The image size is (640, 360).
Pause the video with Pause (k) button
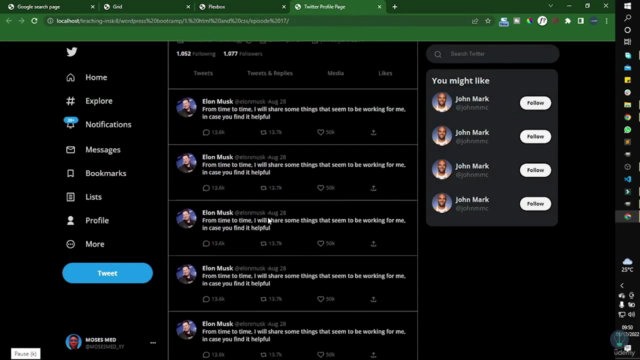26,354
